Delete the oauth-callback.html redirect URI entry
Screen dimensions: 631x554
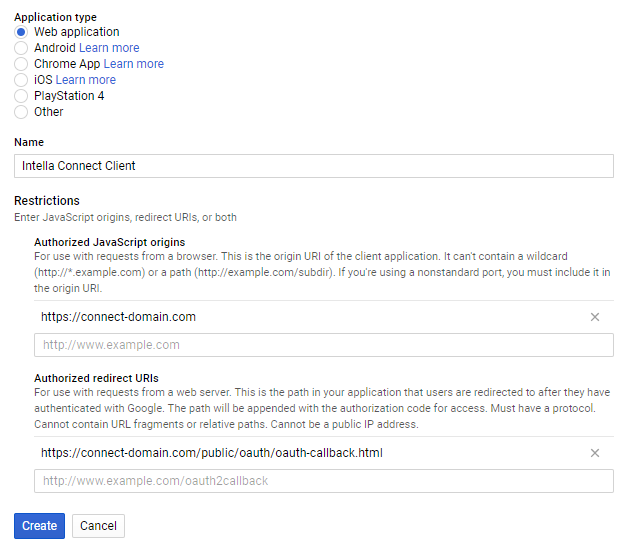[595, 453]
